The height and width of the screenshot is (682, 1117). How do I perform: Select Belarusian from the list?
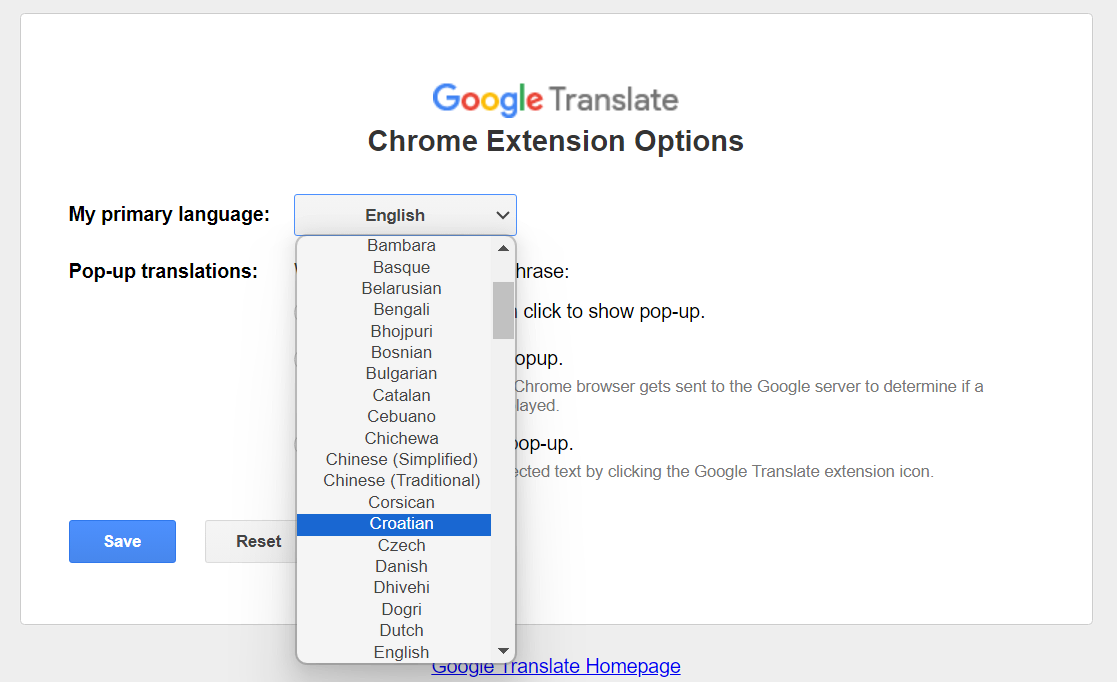point(401,289)
